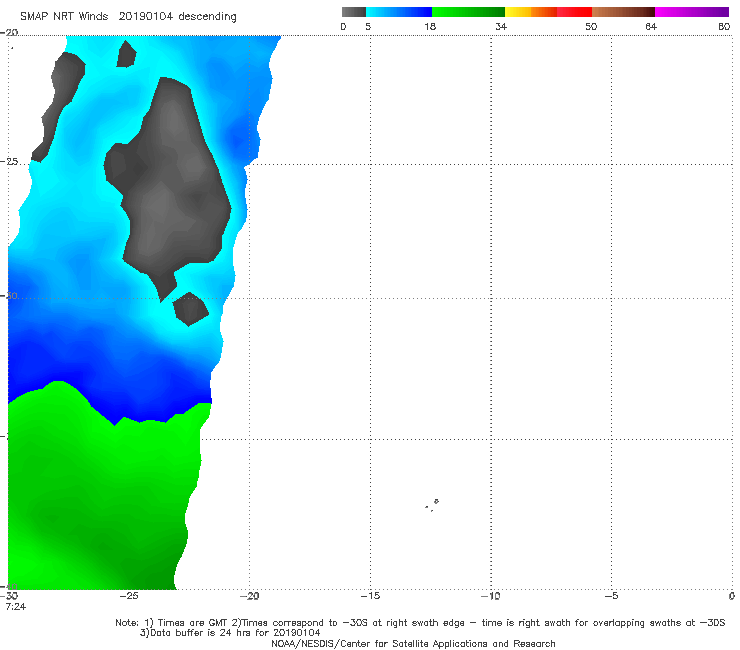Click the small island outline in white area
Viewport: 740px width, 650px height.
432,505
